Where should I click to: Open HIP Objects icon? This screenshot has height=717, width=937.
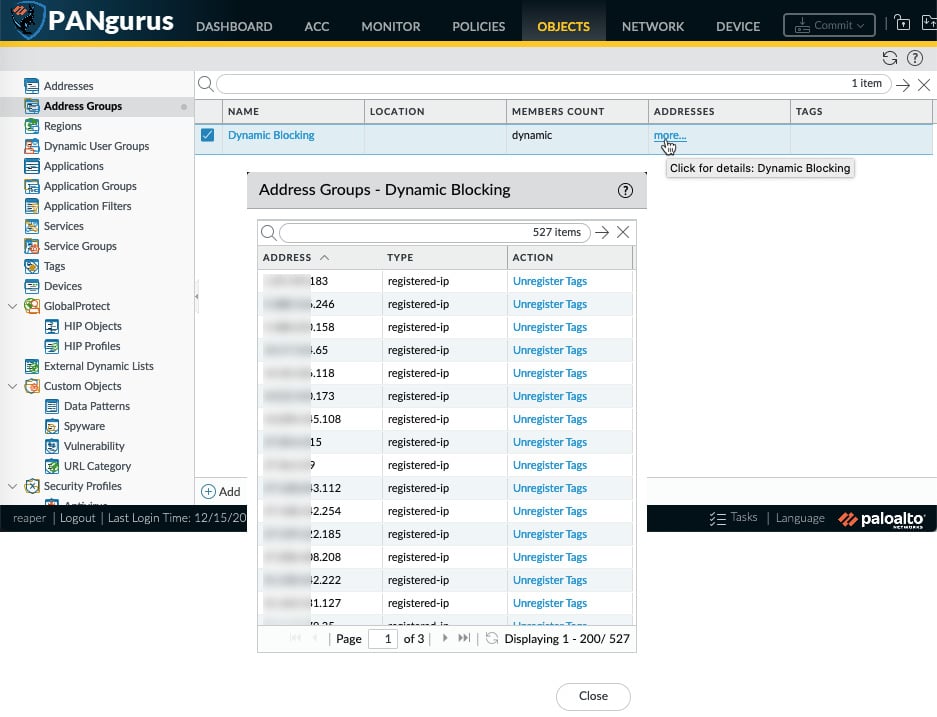pyautogui.click(x=52, y=326)
